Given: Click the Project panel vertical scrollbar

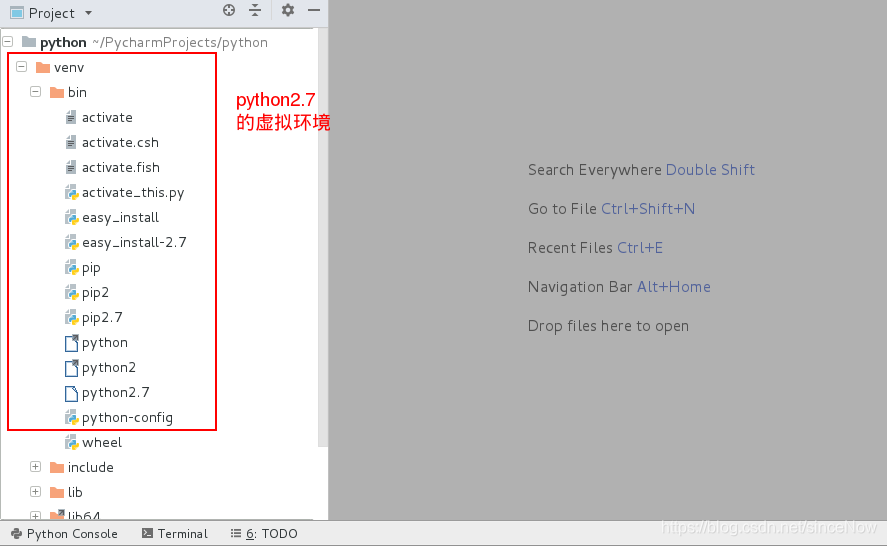Looking at the screenshot, I should [323, 238].
